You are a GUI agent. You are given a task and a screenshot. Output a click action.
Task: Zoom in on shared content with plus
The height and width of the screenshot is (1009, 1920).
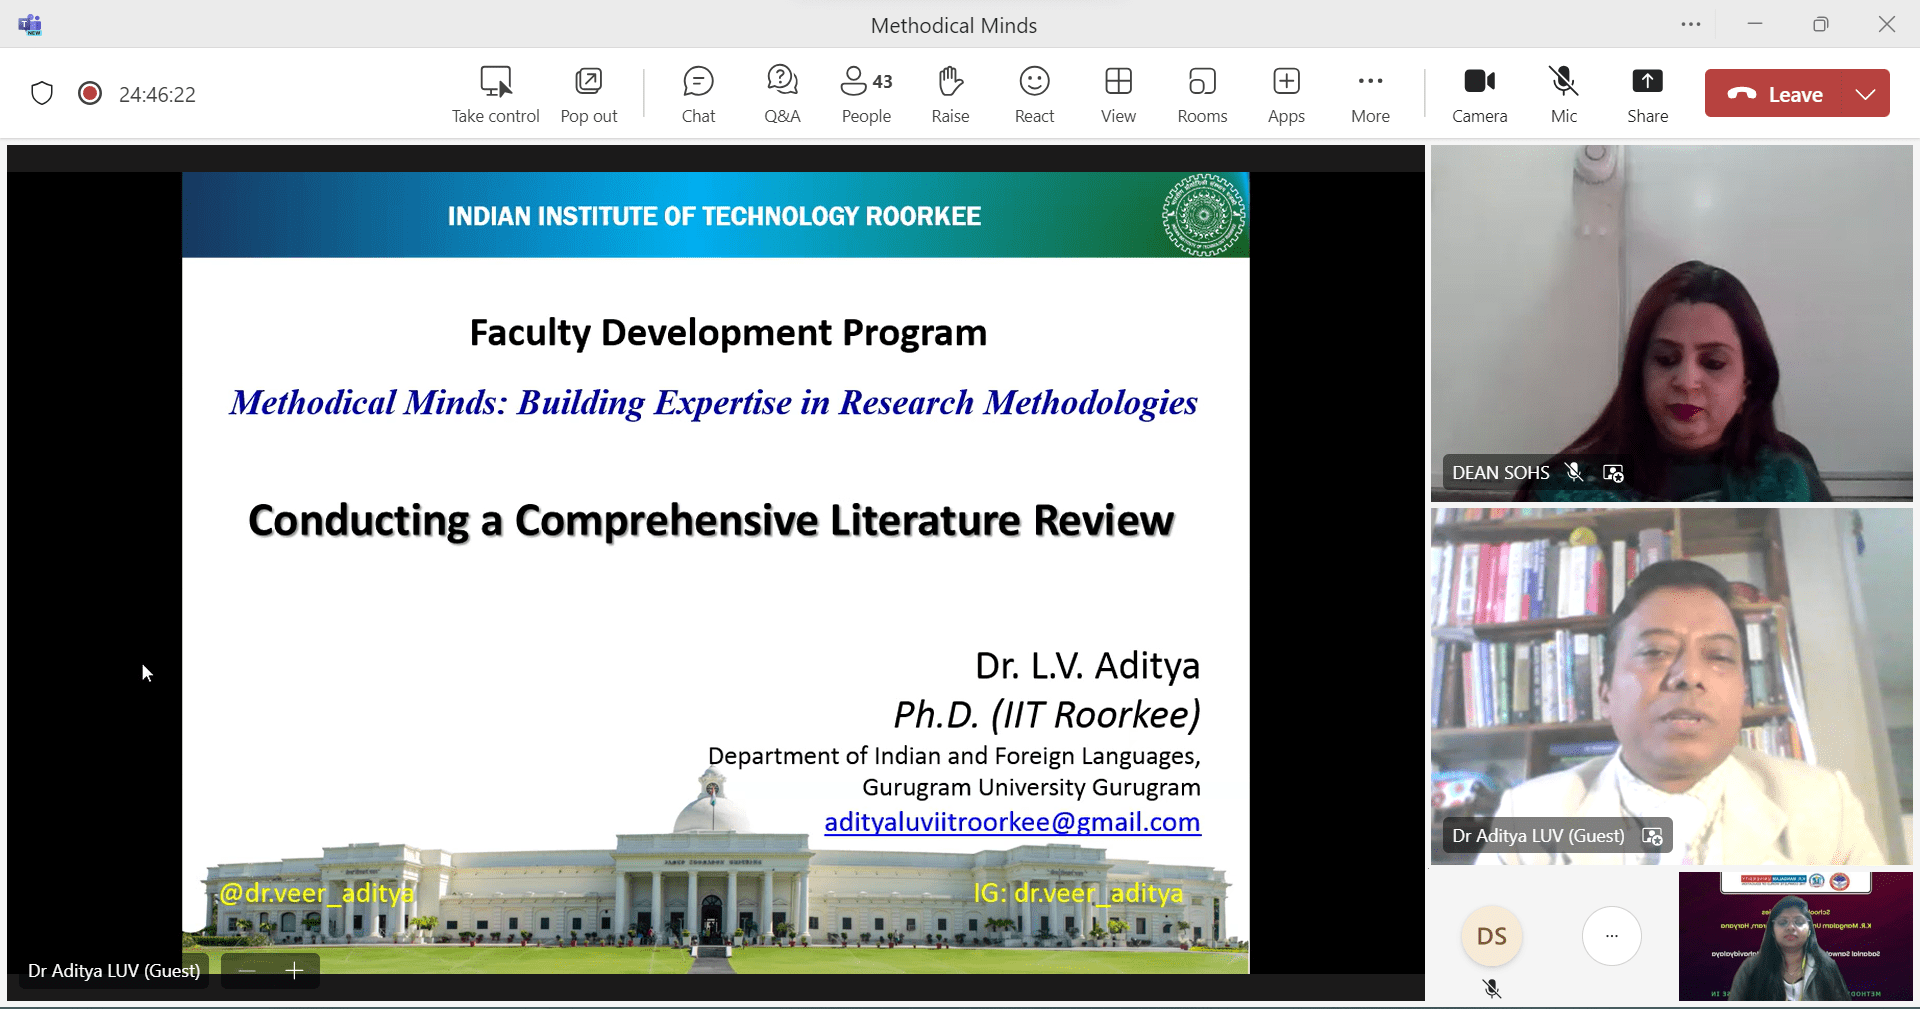click(294, 971)
